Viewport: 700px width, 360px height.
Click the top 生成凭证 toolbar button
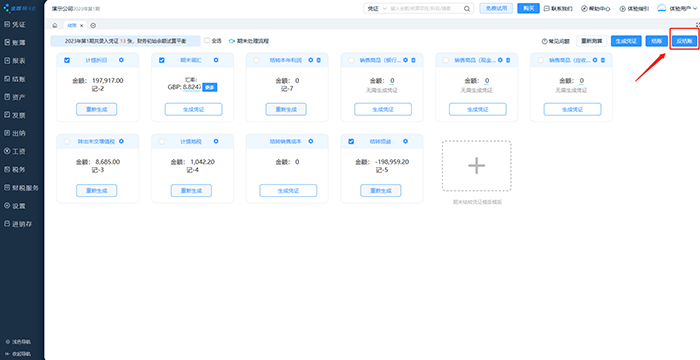[626, 41]
